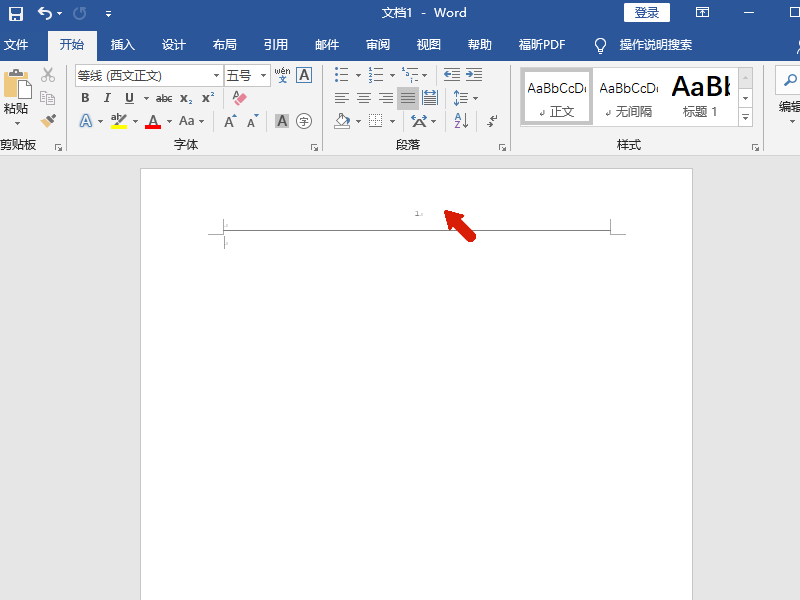800x600 pixels.
Task: Open multilevel list menu
Action: (414, 74)
